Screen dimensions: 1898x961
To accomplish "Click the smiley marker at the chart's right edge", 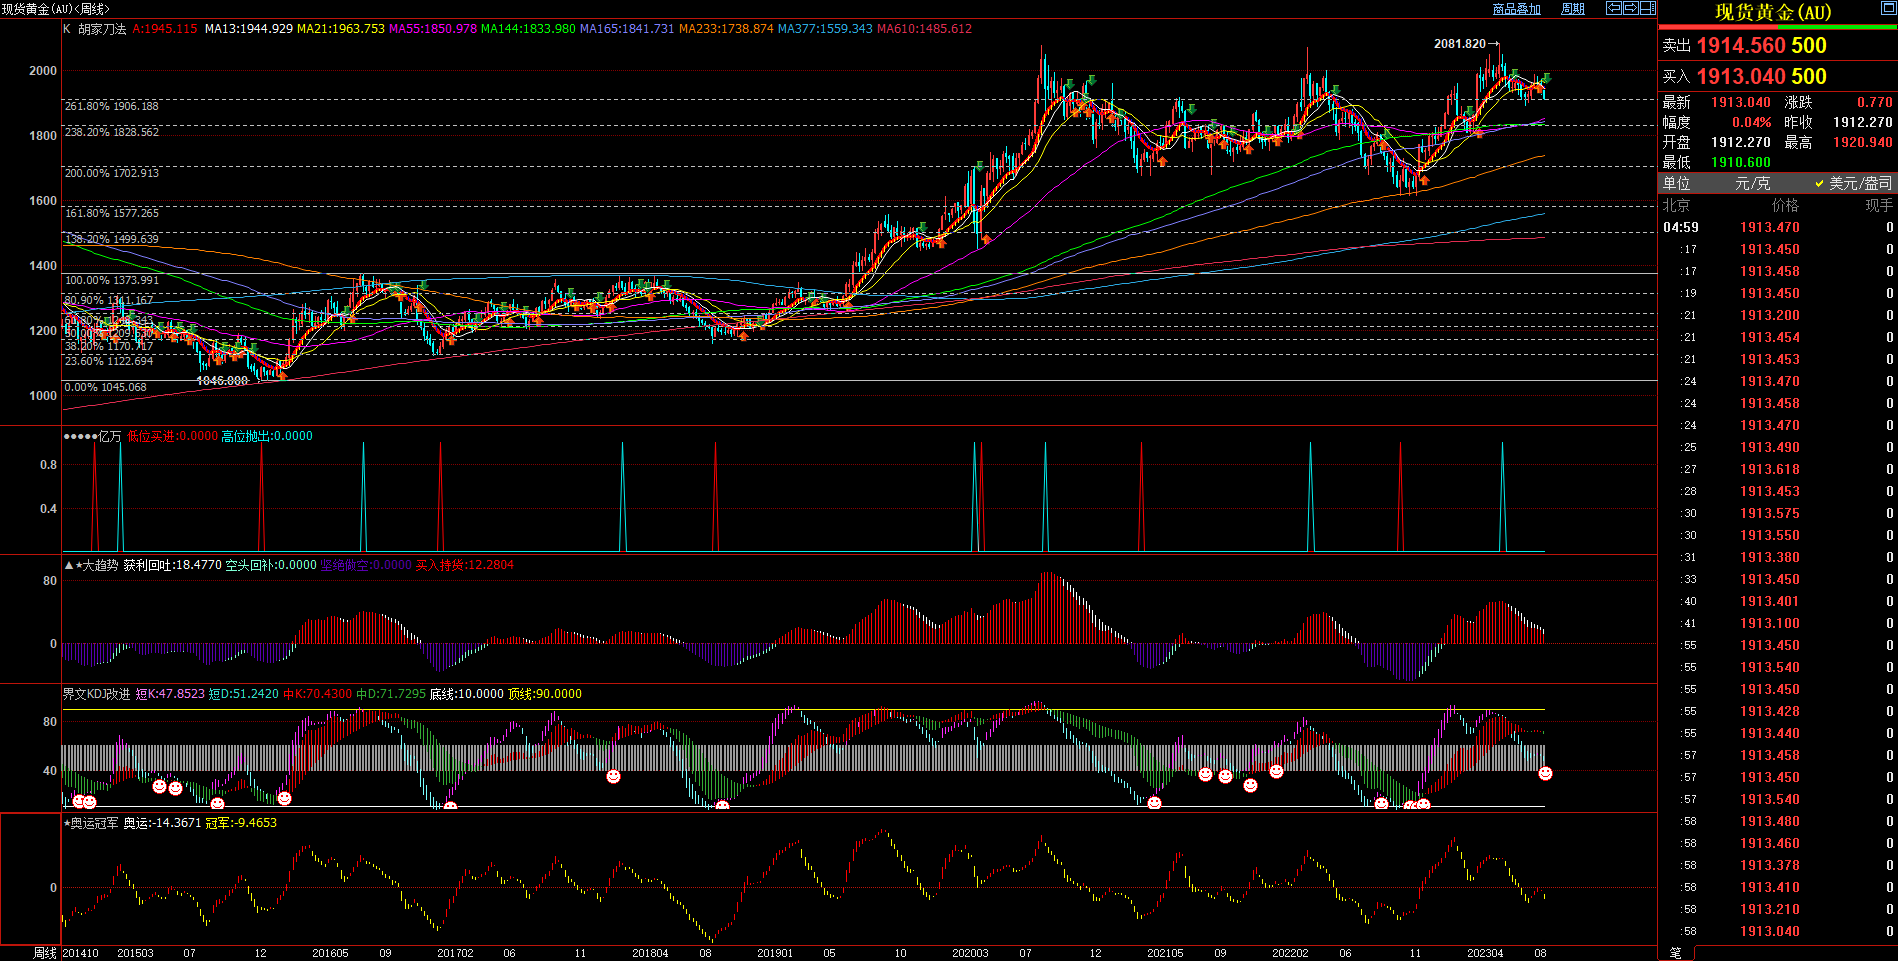I will click(x=1545, y=773).
